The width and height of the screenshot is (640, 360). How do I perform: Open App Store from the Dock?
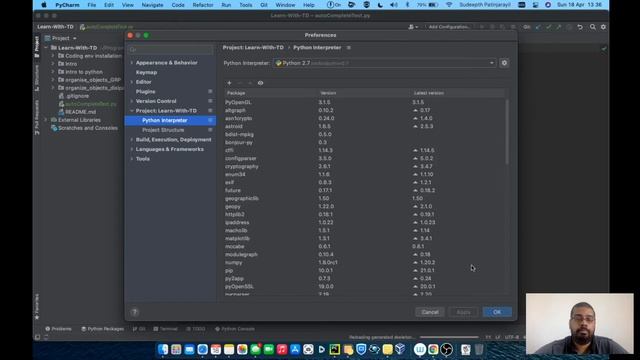295,349
